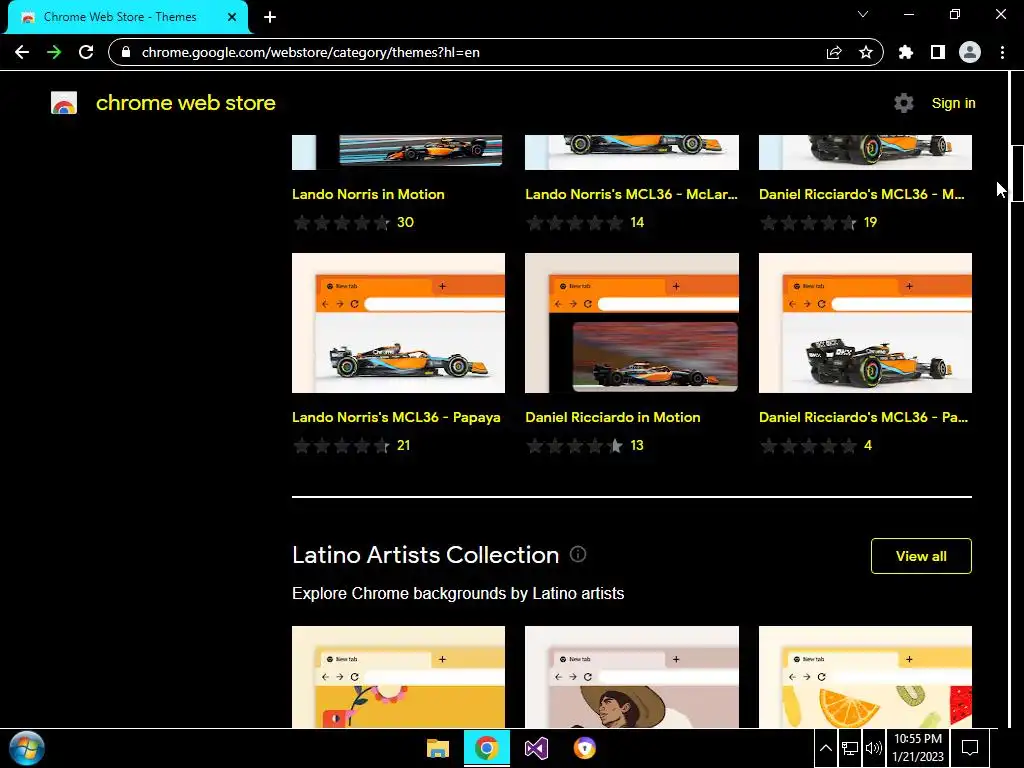Bookmark this tab with the star icon
This screenshot has width=1024, height=768.
coord(866,52)
